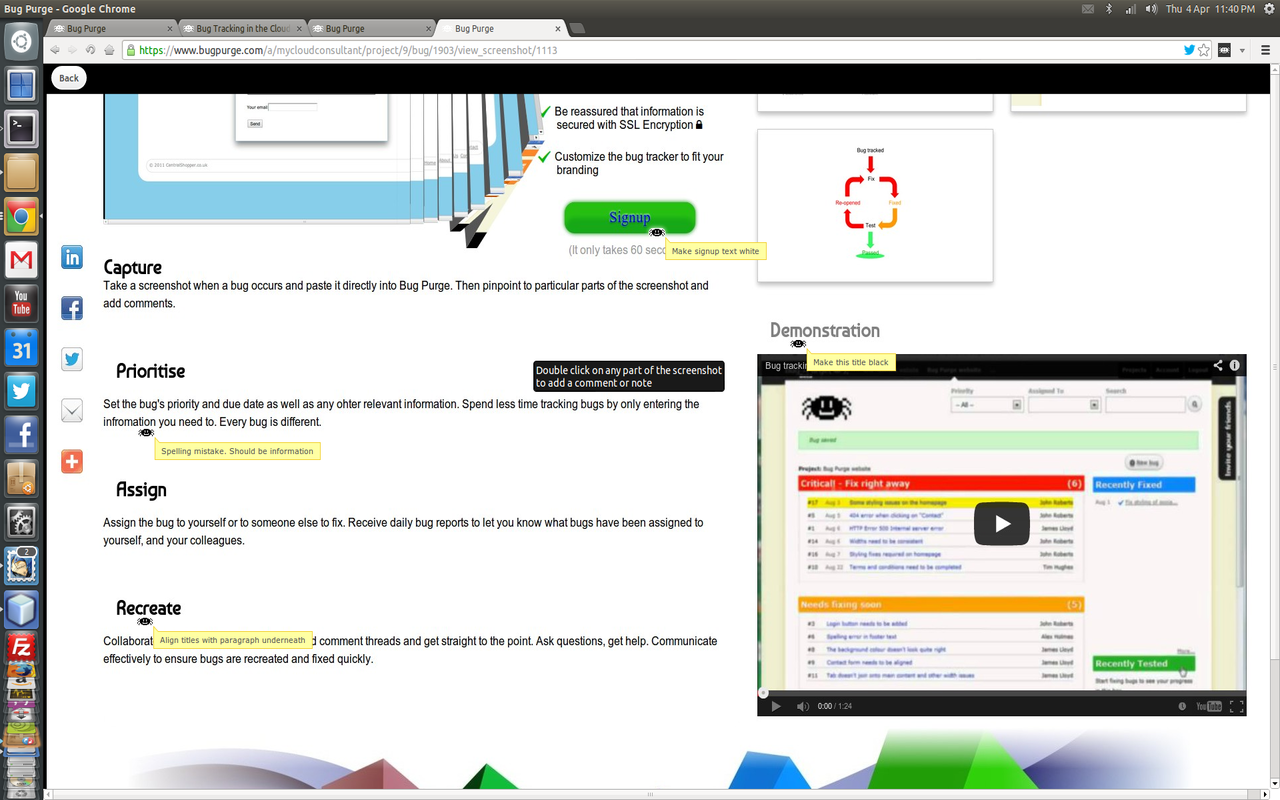The height and width of the screenshot is (800, 1280).
Task: Share the page via Twitter sidebar icon
Action: tap(72, 359)
